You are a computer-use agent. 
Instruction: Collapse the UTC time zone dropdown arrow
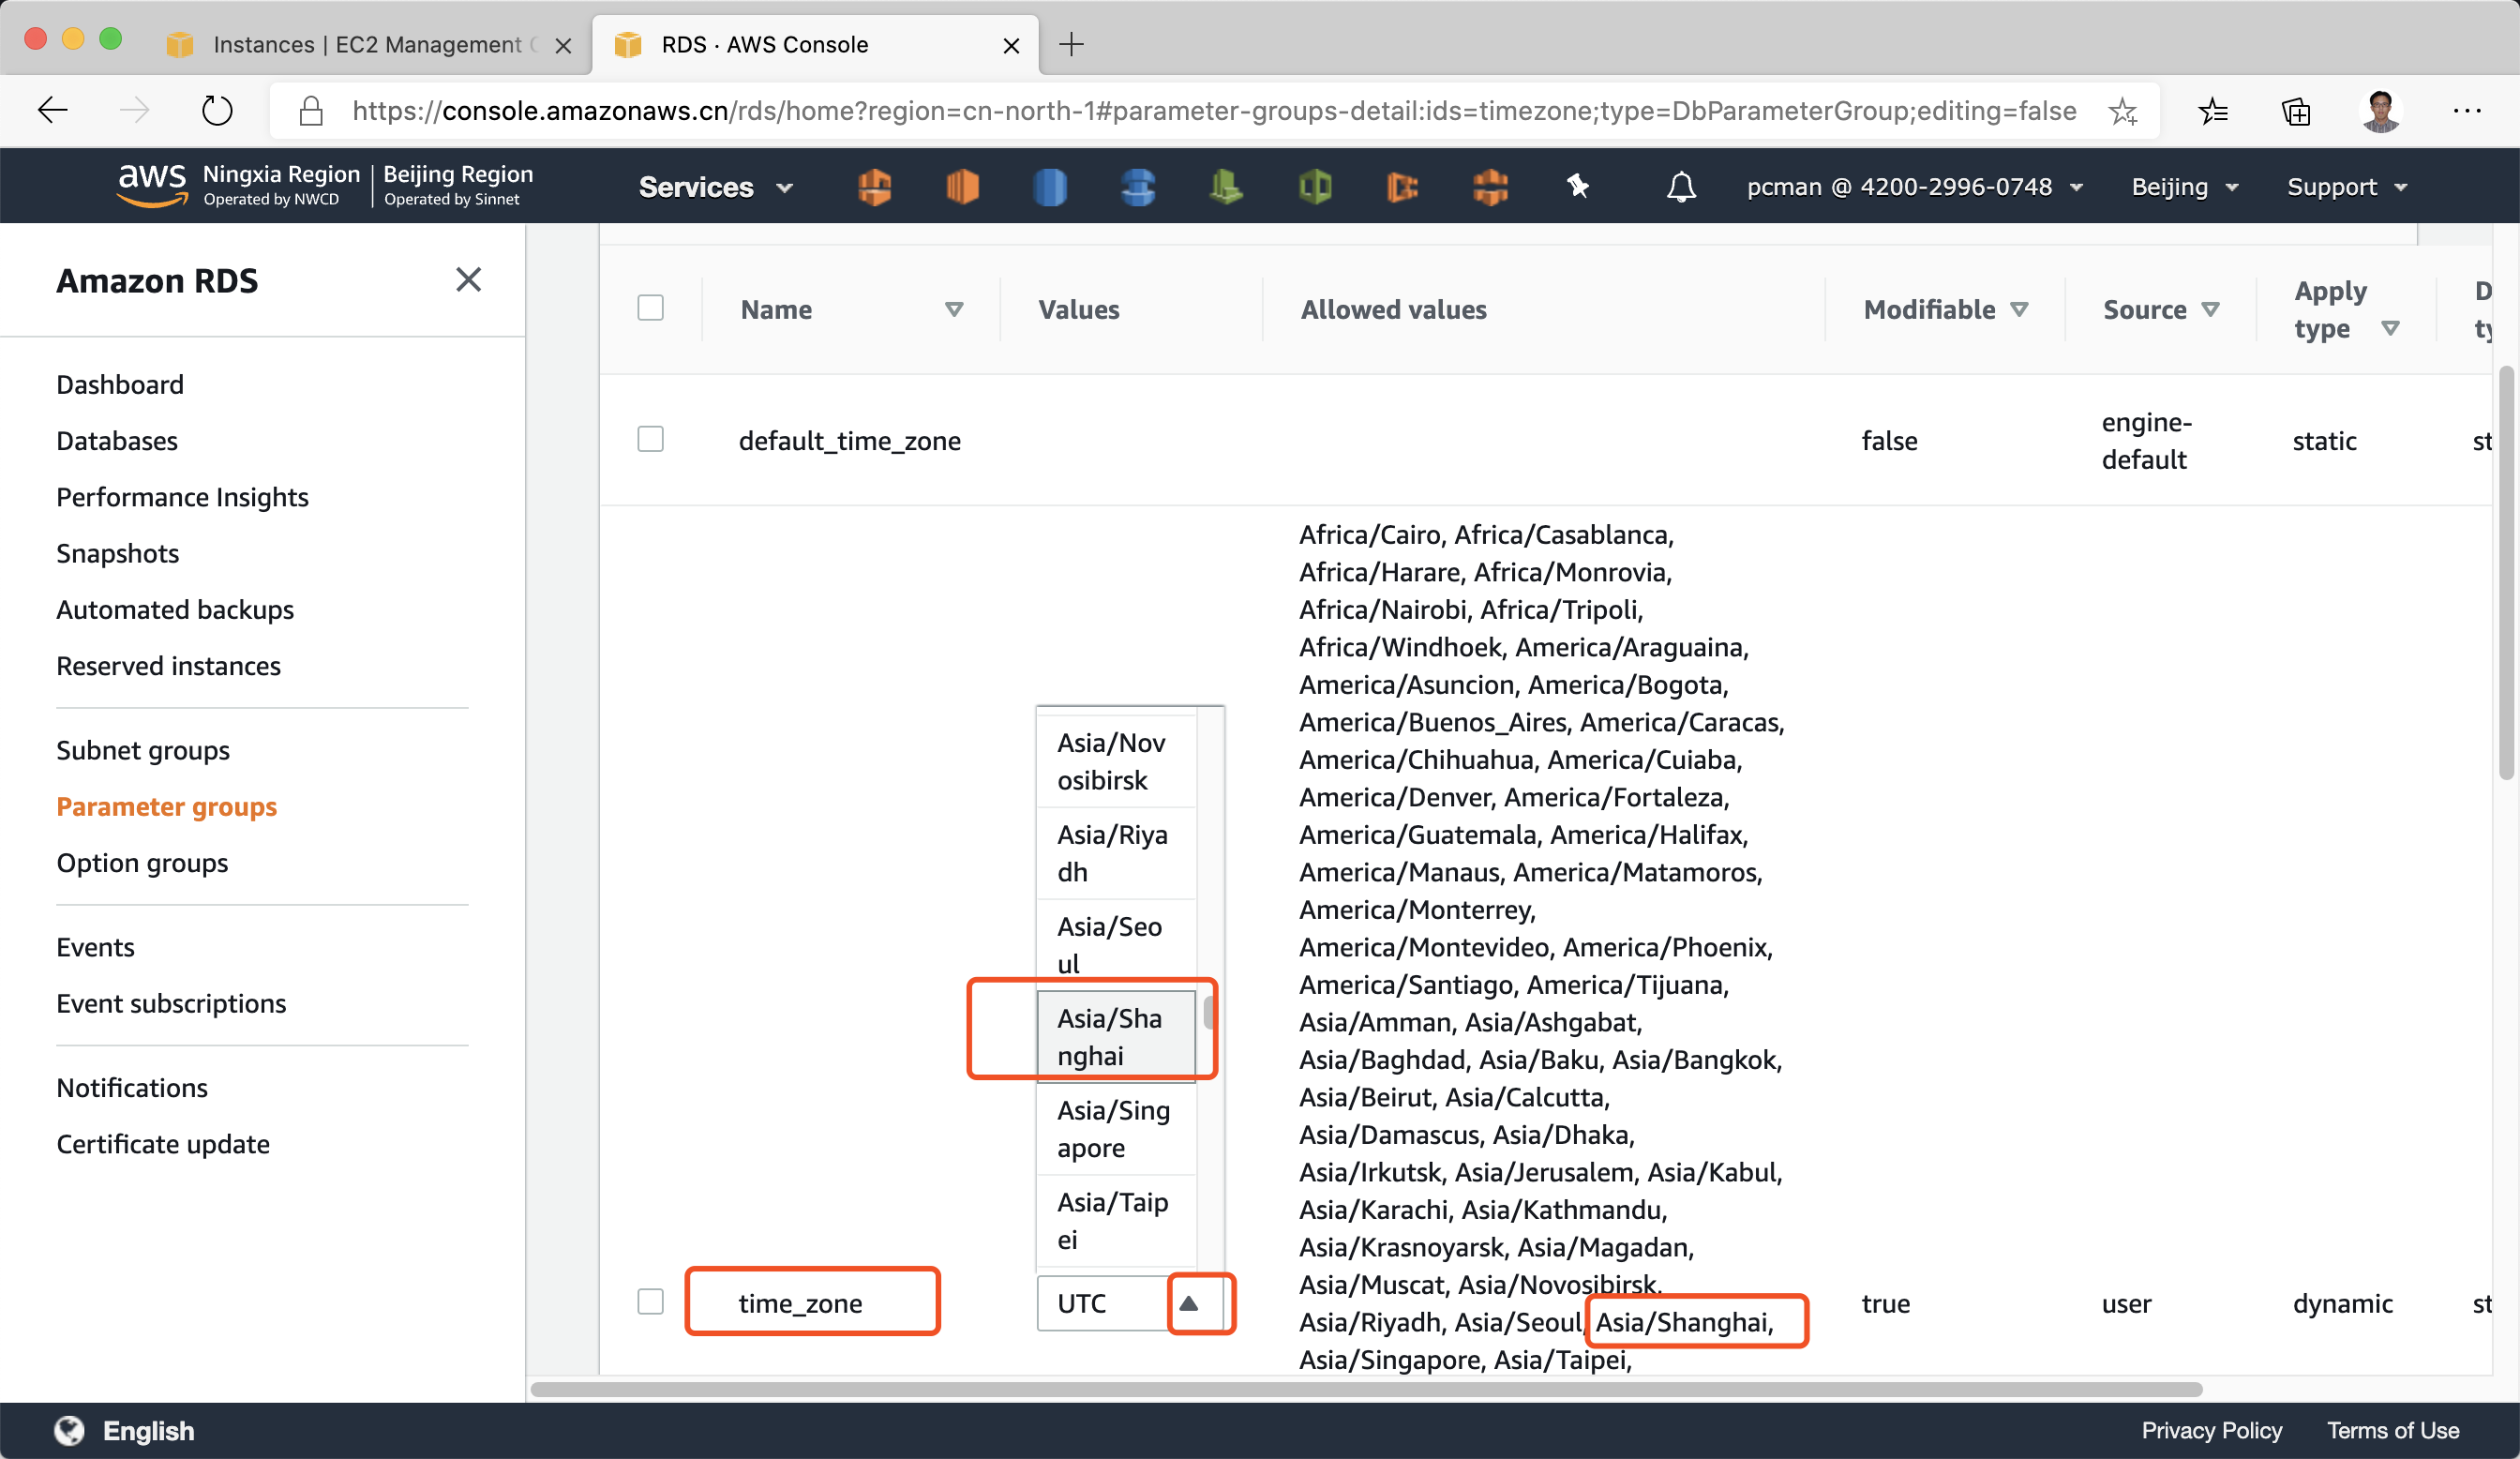coord(1188,1303)
